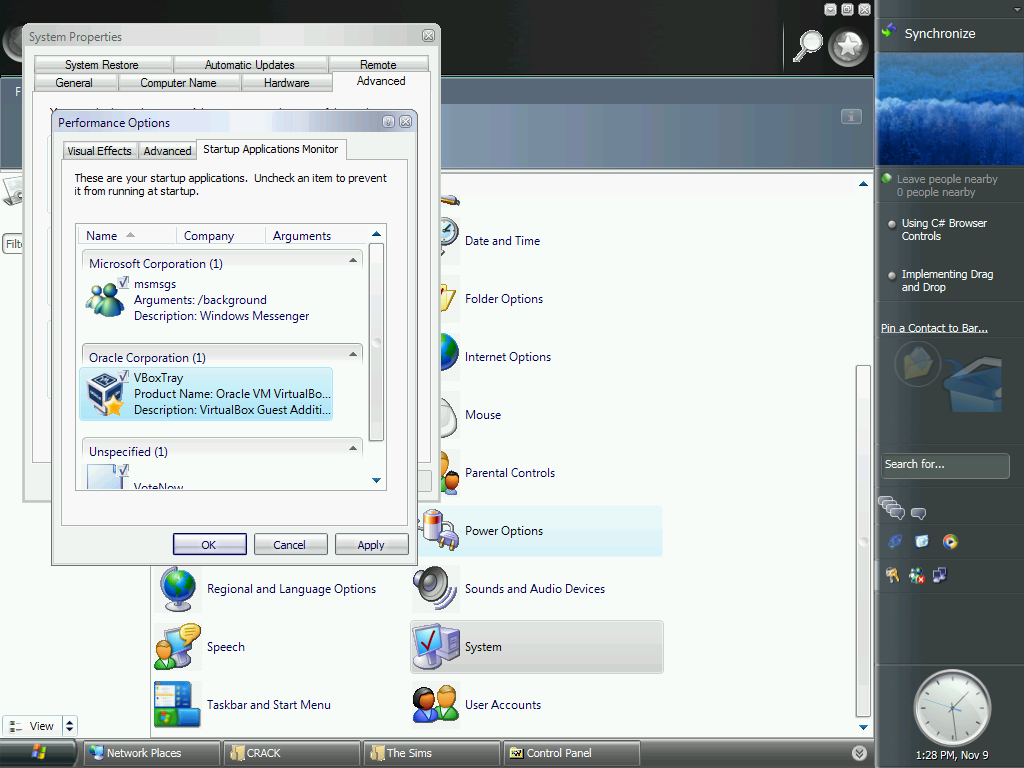This screenshot has height=768, width=1024.
Task: Uncheck the msmsgs startup checkbox
Action: 124,283
